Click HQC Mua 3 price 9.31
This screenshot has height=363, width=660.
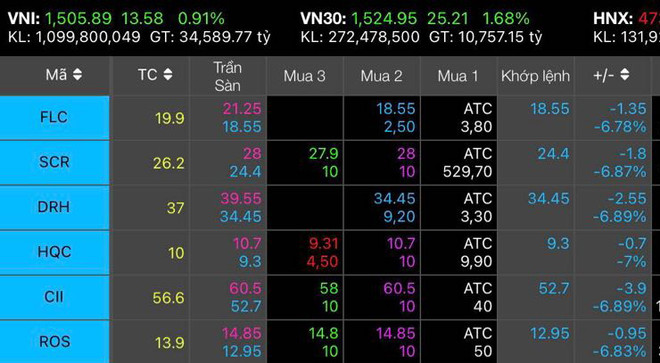pos(322,243)
